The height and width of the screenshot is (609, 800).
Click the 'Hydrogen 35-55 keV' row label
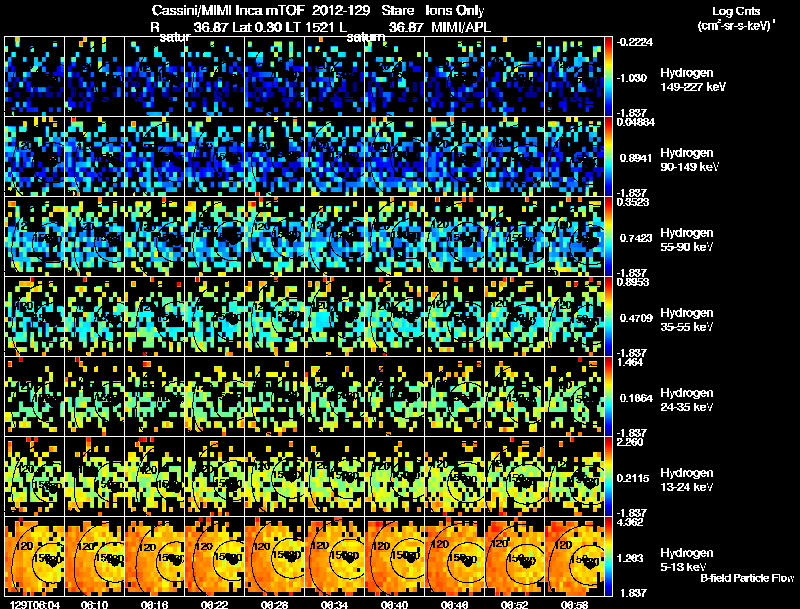687,320
